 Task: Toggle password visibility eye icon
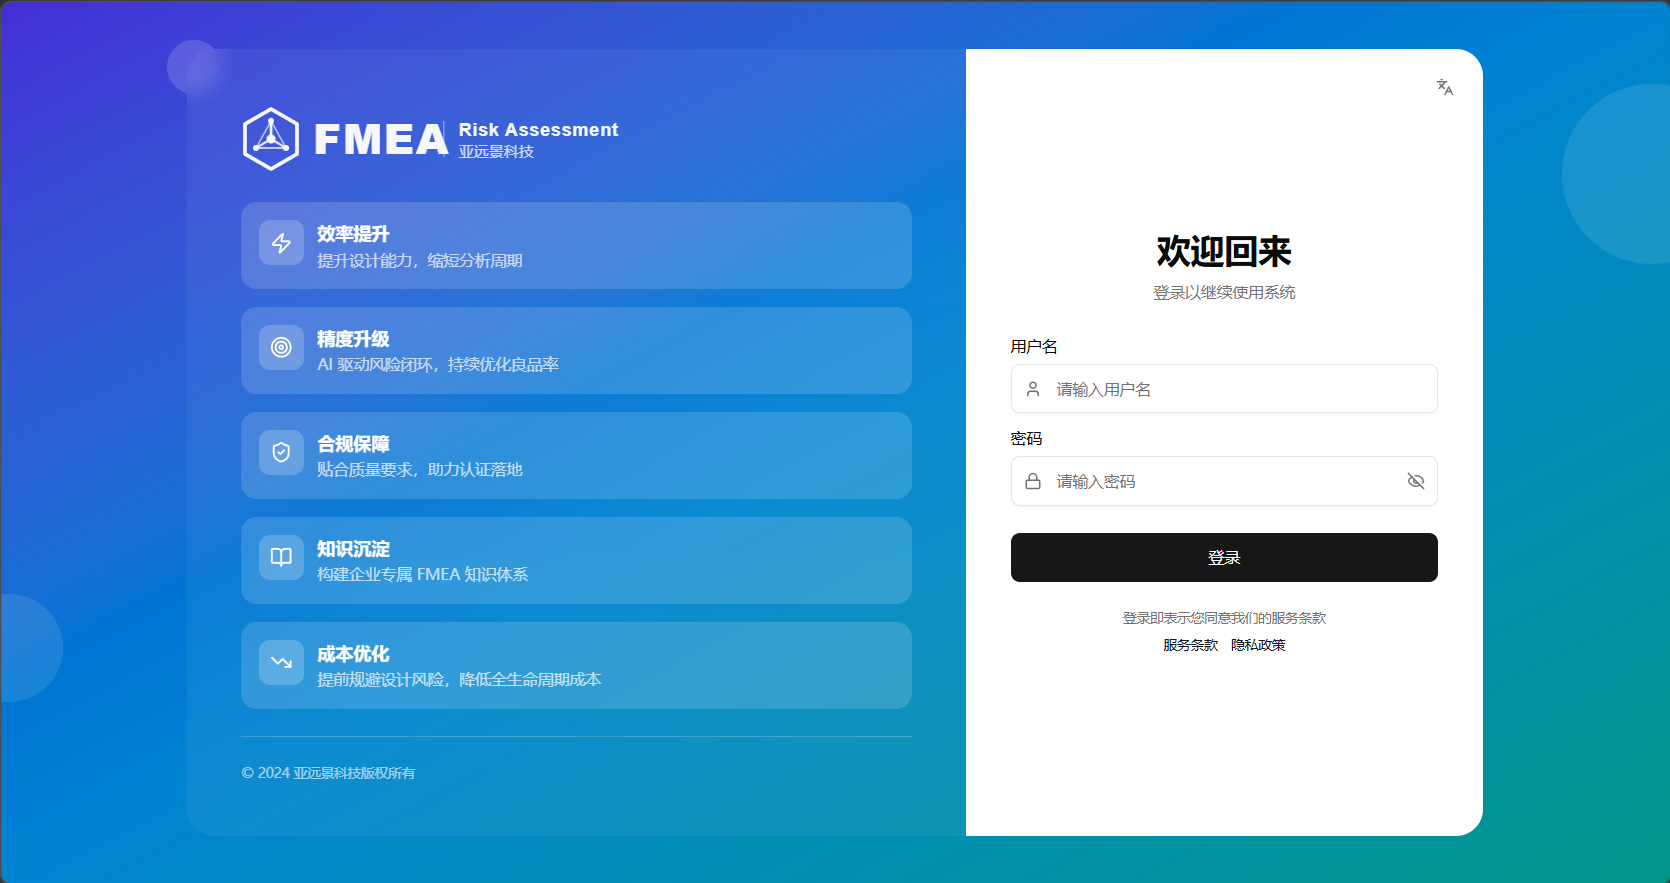[x=1415, y=481]
